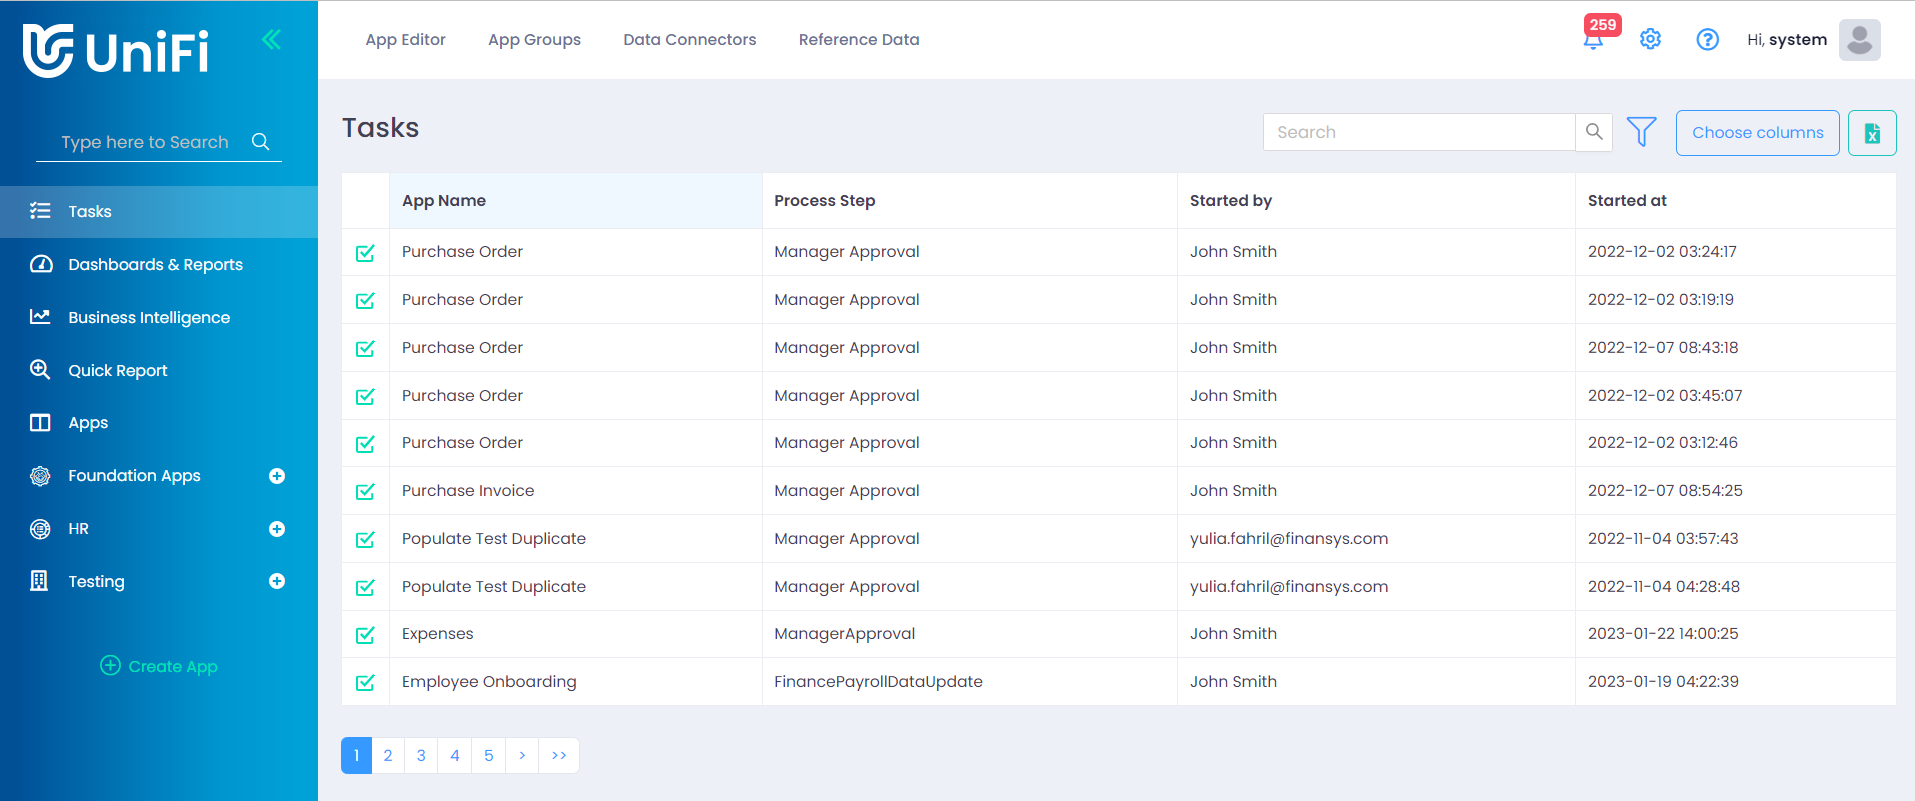The width and height of the screenshot is (1915, 801).
Task: Click the Business Intelligence chart icon
Action: [x=40, y=317]
